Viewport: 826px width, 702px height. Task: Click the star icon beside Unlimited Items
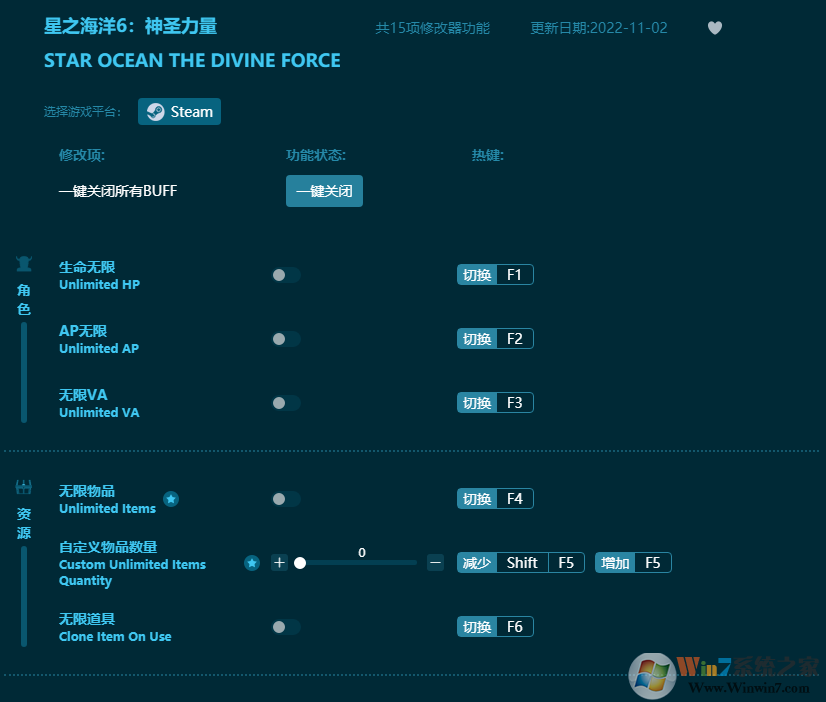pyautogui.click(x=171, y=499)
